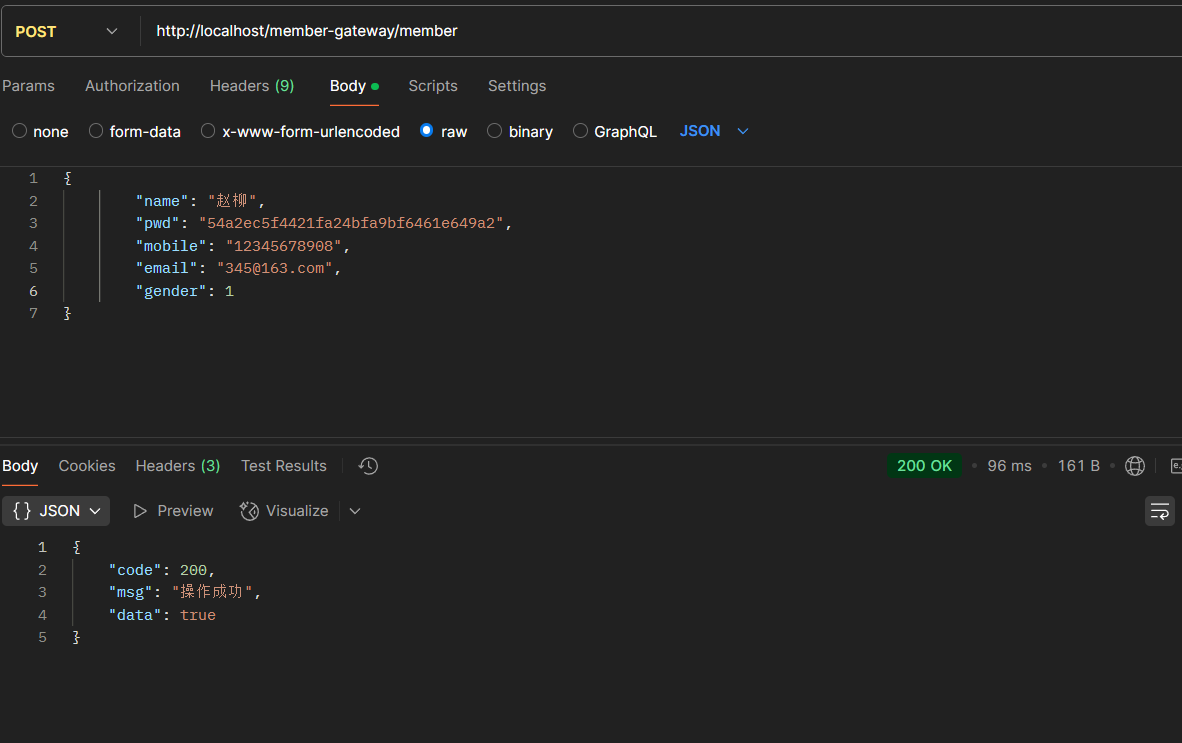Click the "pwd" hash value in request body
Viewport: 1182px width, 743px height.
coord(351,224)
